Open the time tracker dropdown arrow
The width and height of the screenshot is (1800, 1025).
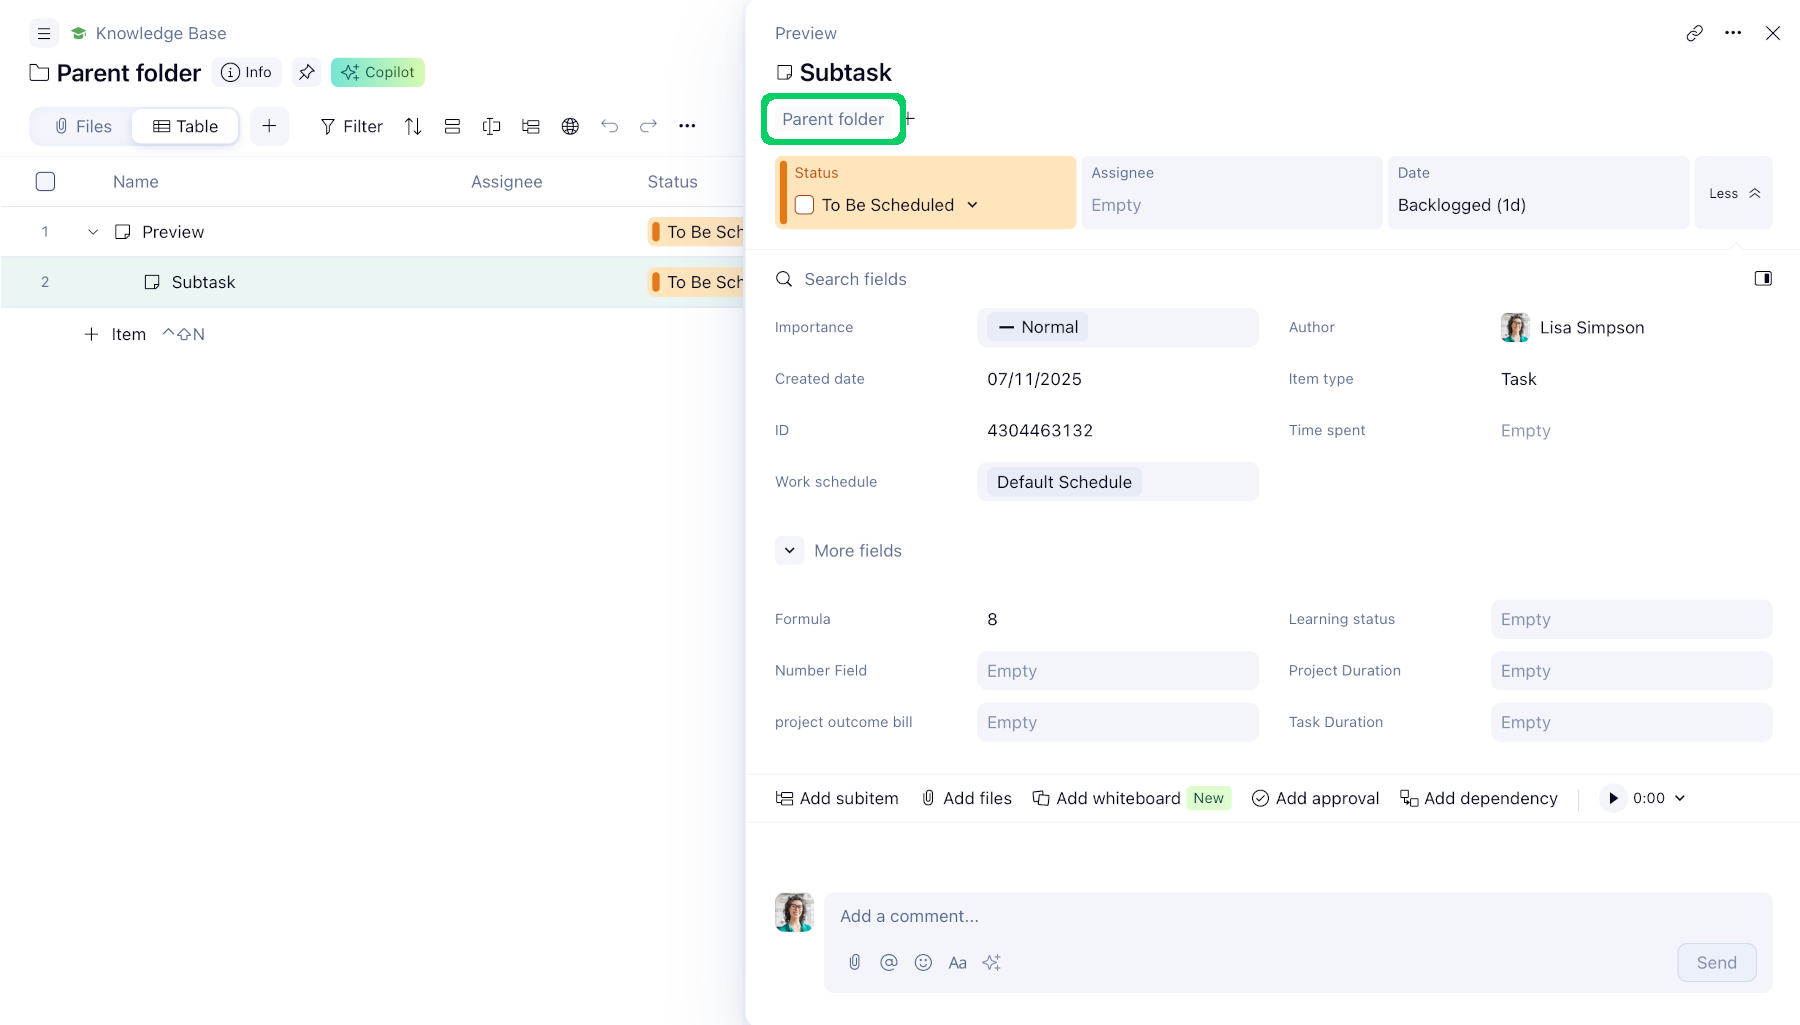coord(1680,798)
